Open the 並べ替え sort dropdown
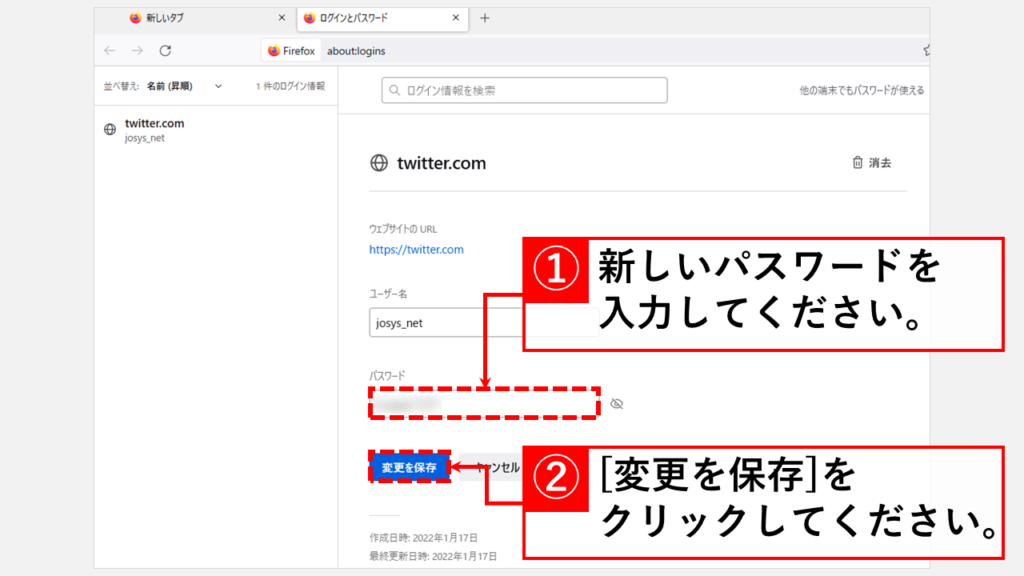Image resolution: width=1024 pixels, height=576 pixels. 170,86
